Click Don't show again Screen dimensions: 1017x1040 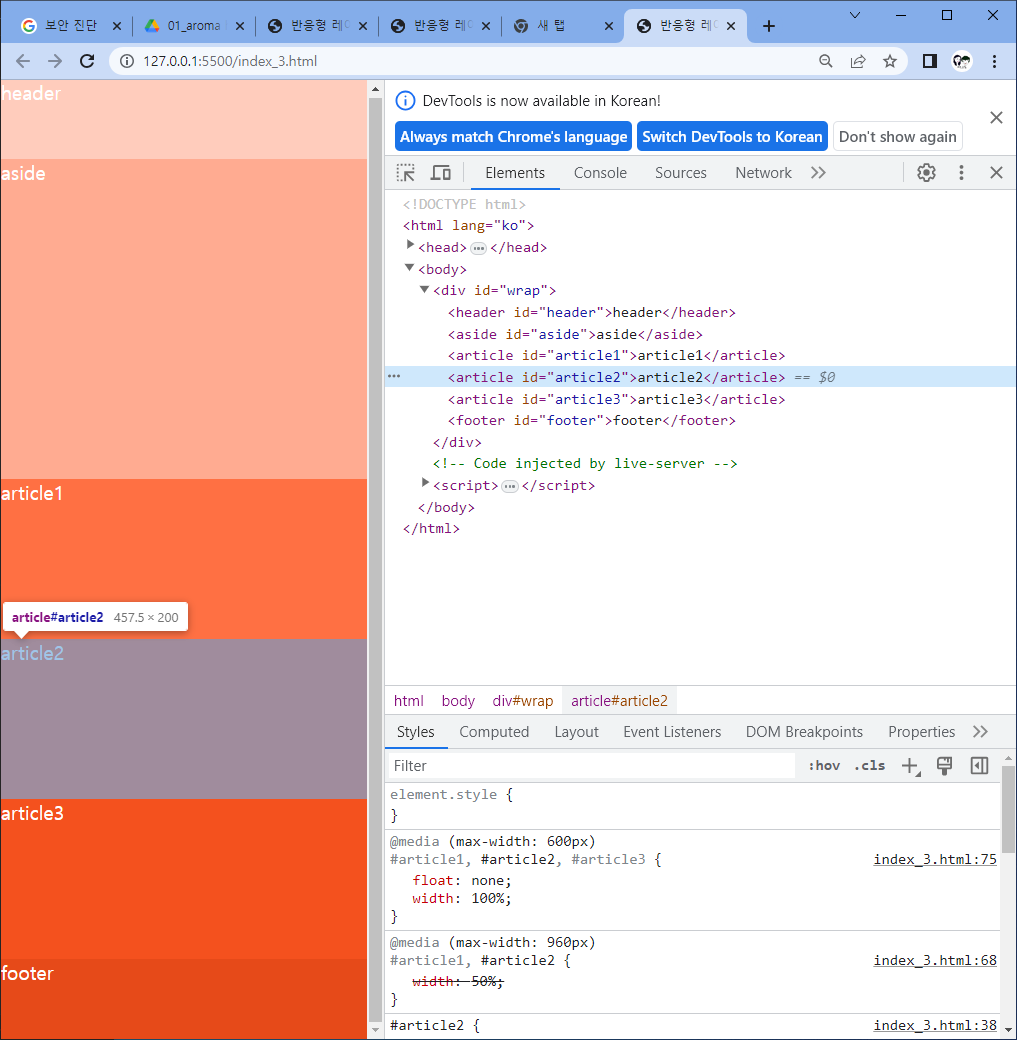coord(897,137)
